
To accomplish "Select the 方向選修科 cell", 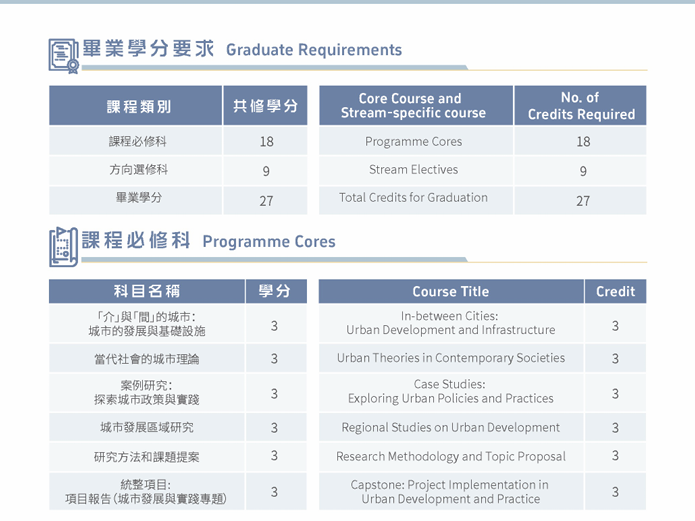I will [136, 170].
